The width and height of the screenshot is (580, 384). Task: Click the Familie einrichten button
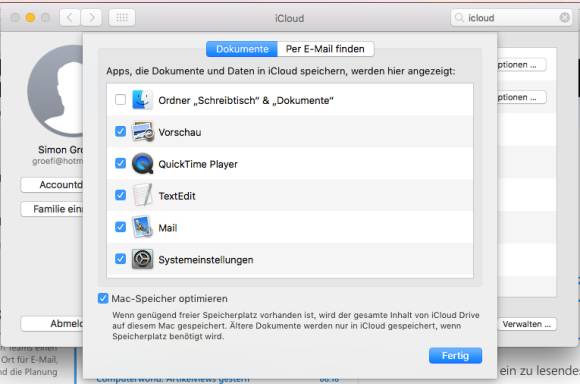tap(52, 209)
